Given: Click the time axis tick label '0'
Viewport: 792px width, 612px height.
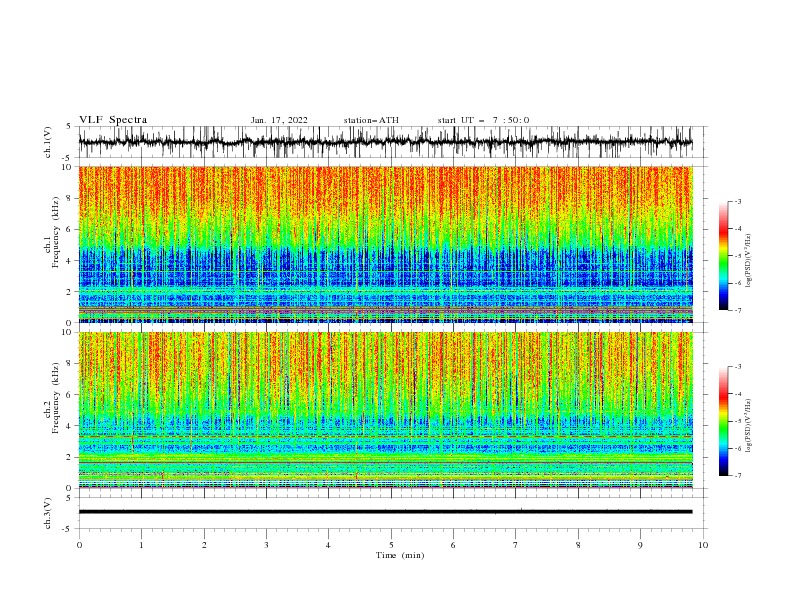Looking at the screenshot, I should click(79, 545).
